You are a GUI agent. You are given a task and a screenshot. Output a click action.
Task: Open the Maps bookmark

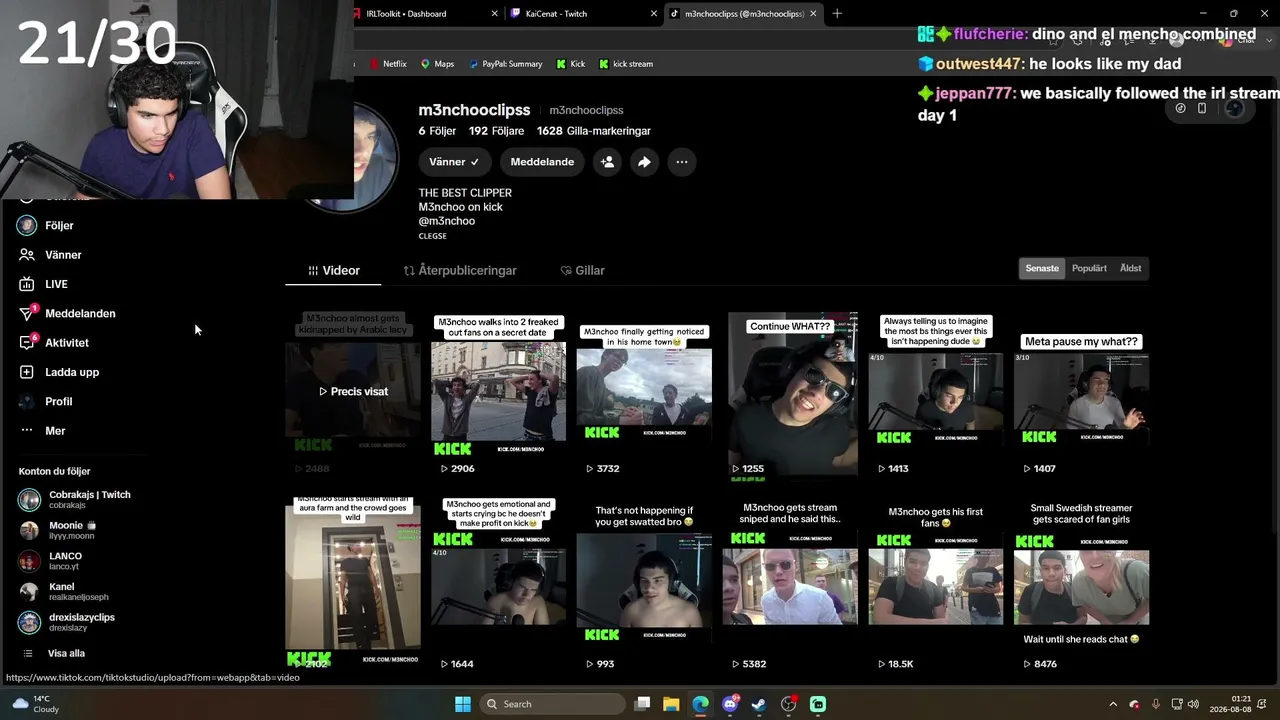pos(437,64)
